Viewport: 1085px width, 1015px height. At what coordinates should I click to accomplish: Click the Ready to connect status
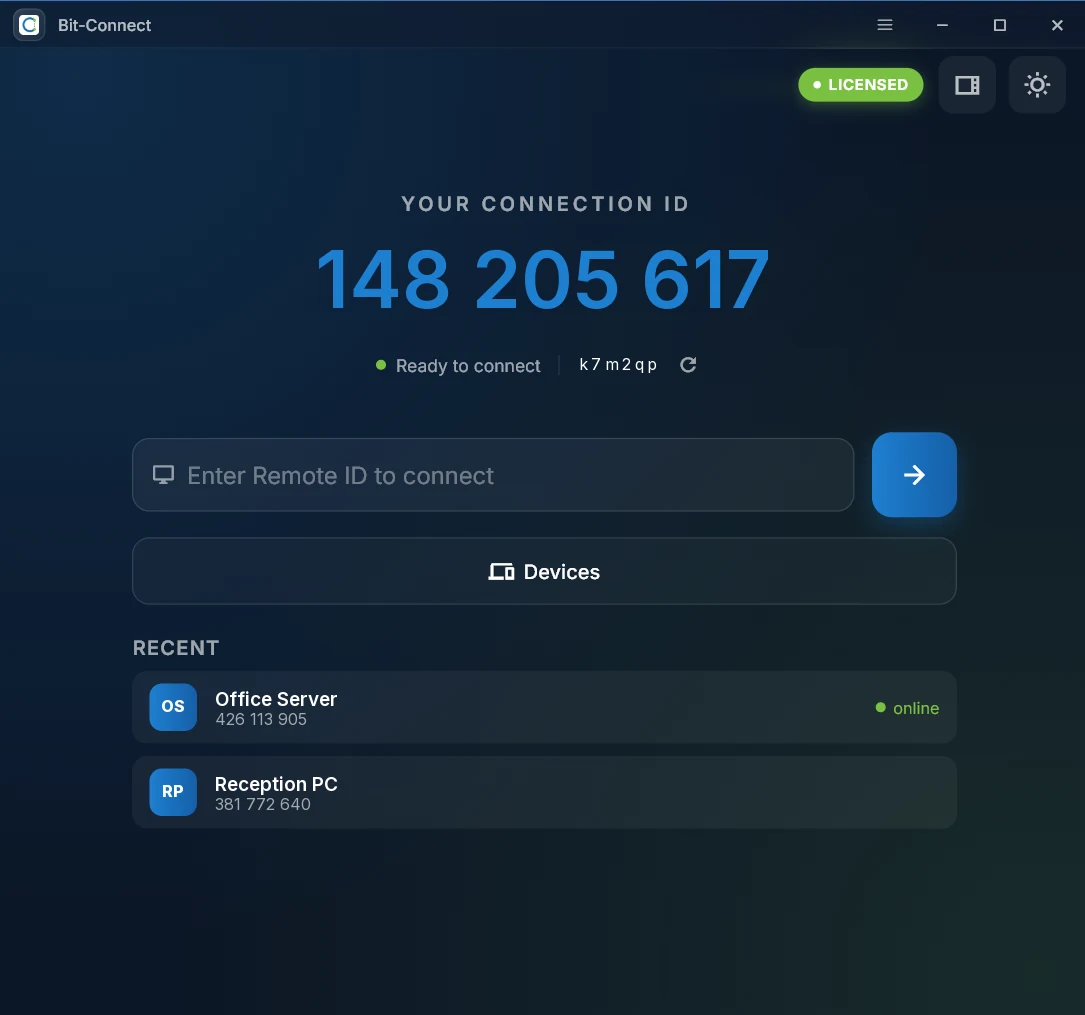click(x=458, y=365)
